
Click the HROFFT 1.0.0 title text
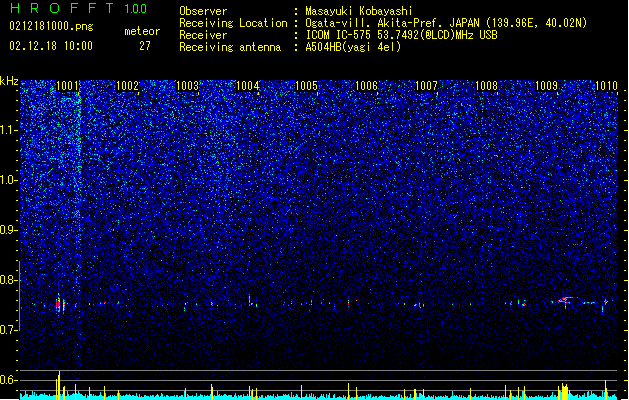[78, 8]
